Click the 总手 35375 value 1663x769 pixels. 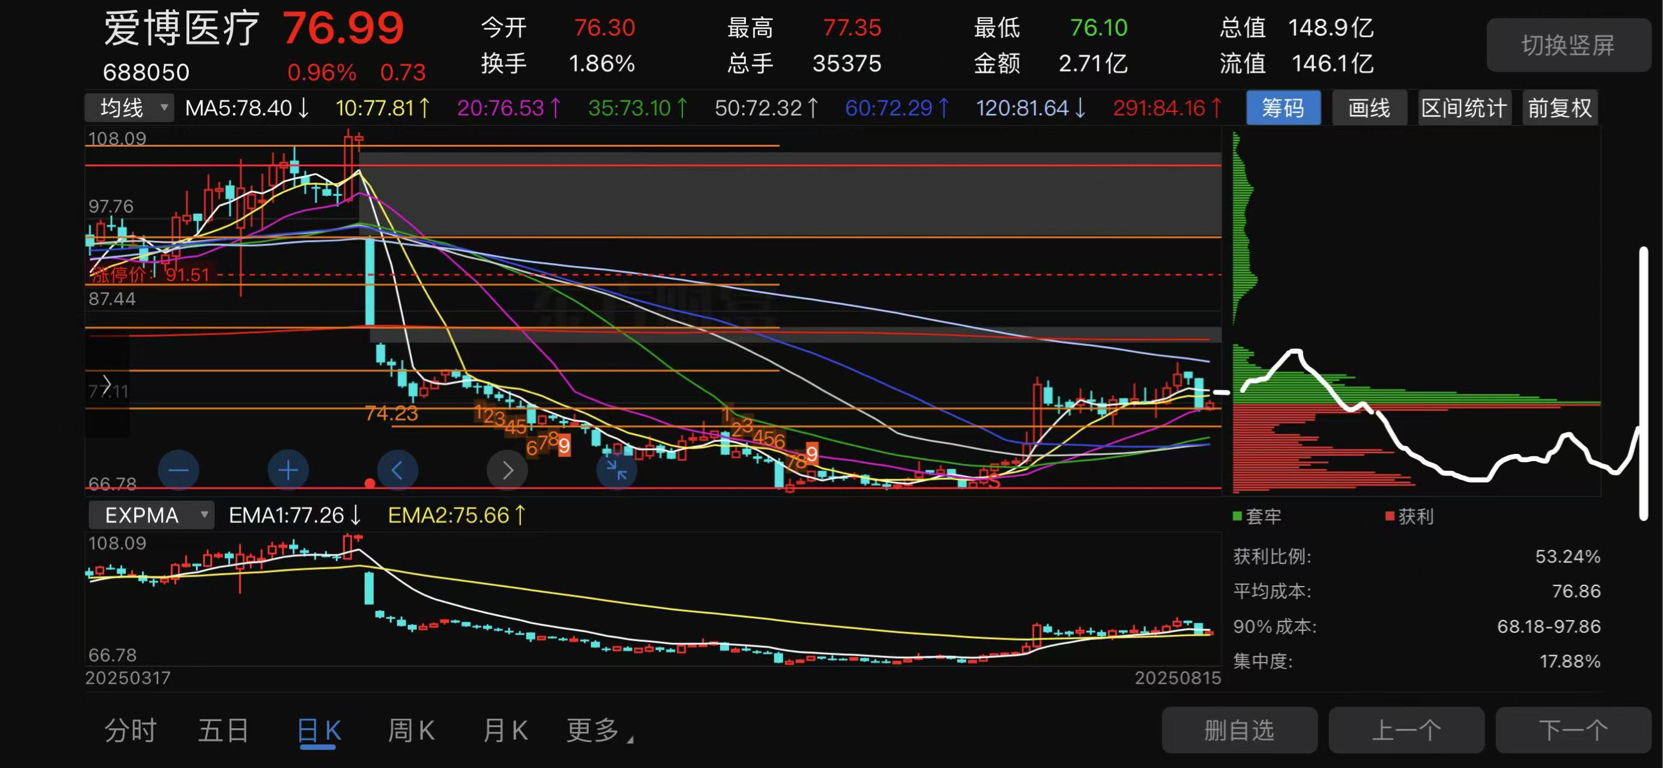click(847, 64)
